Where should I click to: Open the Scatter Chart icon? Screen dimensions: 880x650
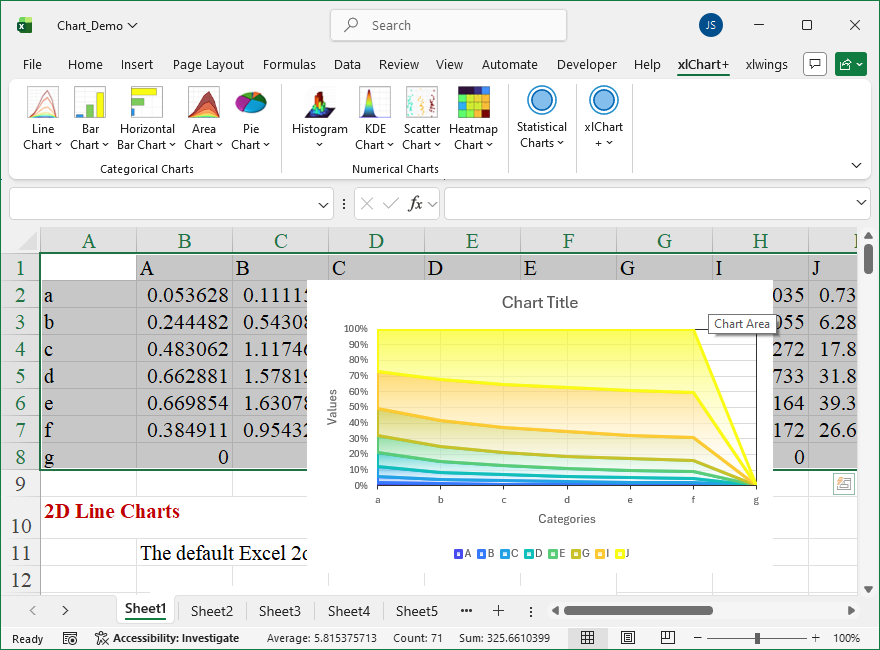click(x=421, y=103)
